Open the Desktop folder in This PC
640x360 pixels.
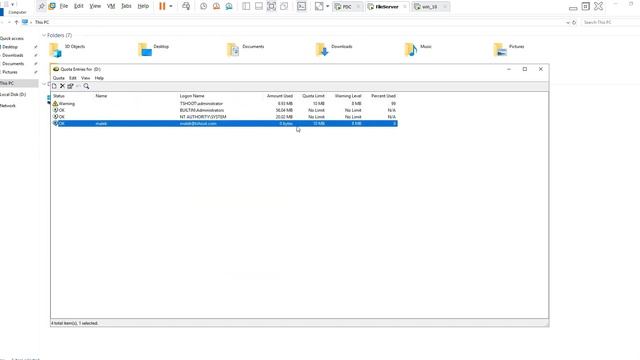pyautogui.click(x=154, y=49)
